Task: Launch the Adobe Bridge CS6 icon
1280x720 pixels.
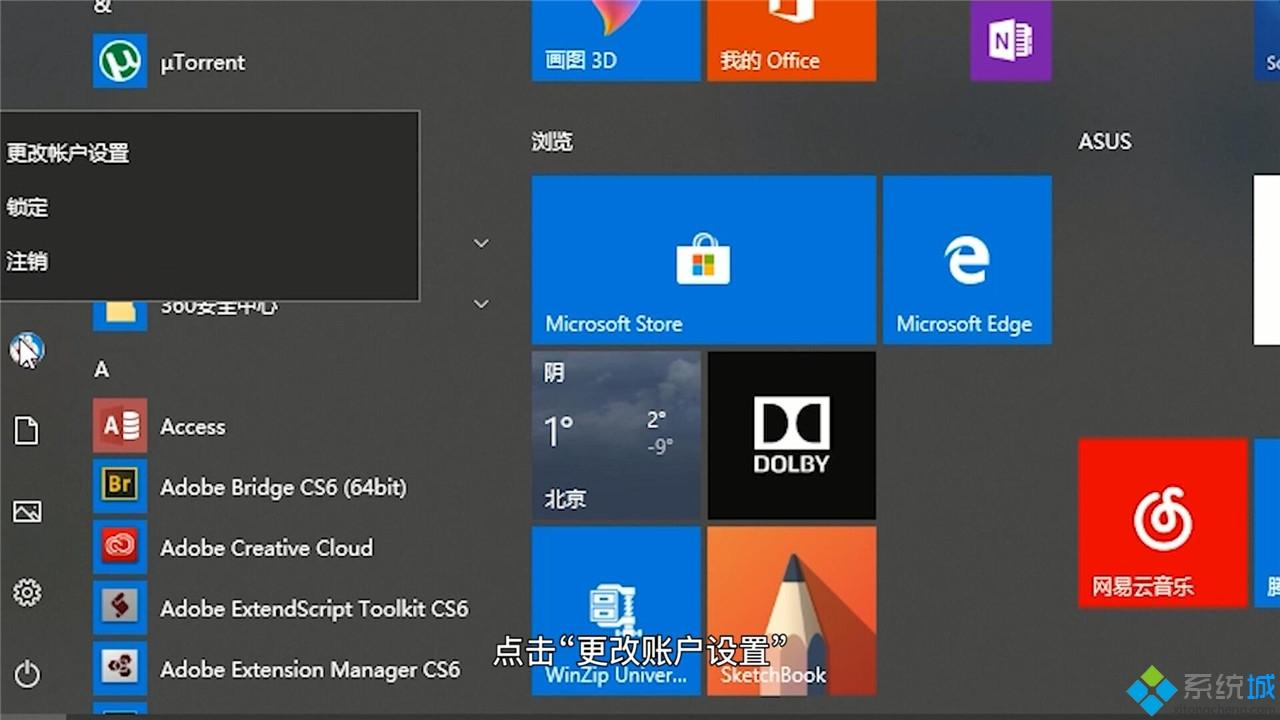Action: (x=120, y=487)
